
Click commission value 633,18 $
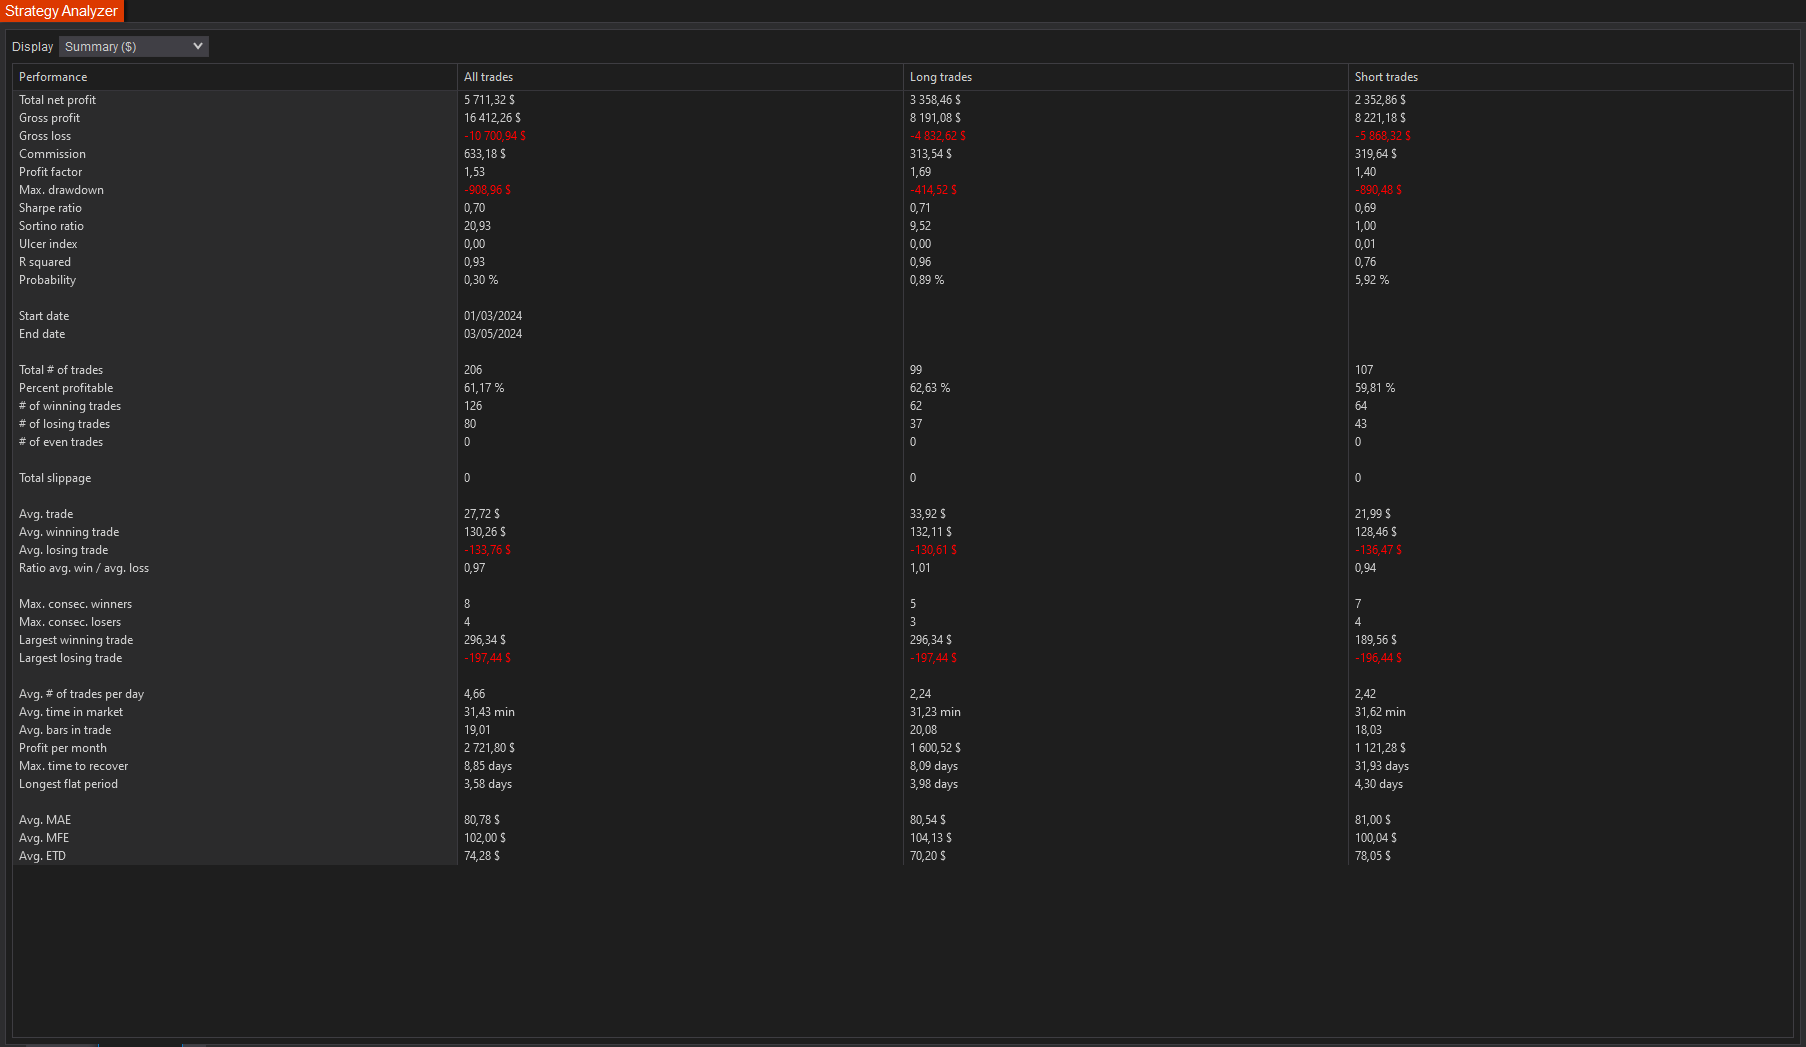point(485,154)
